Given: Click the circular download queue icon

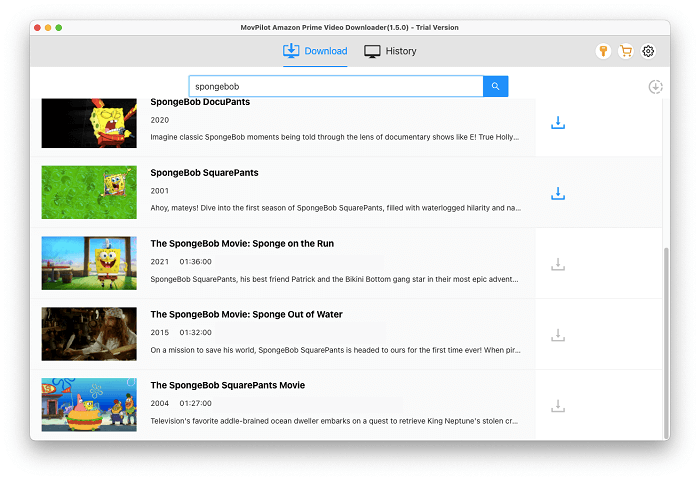Looking at the screenshot, I should click(x=655, y=87).
